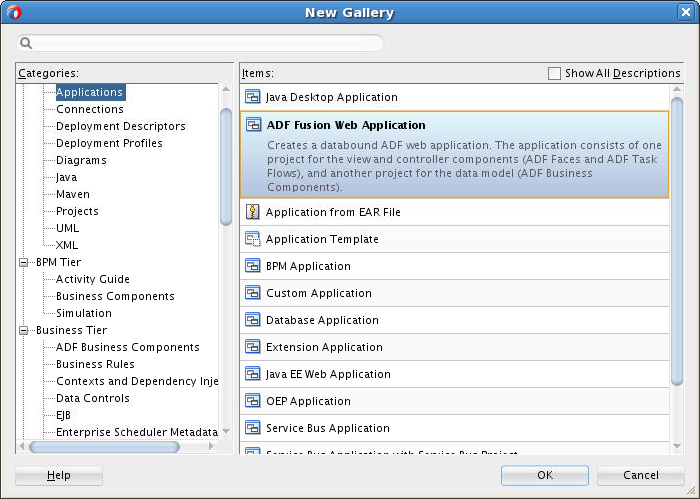Image resolution: width=700 pixels, height=499 pixels.
Task: Collapse the BPM Tier tree node
Action: coord(24,262)
